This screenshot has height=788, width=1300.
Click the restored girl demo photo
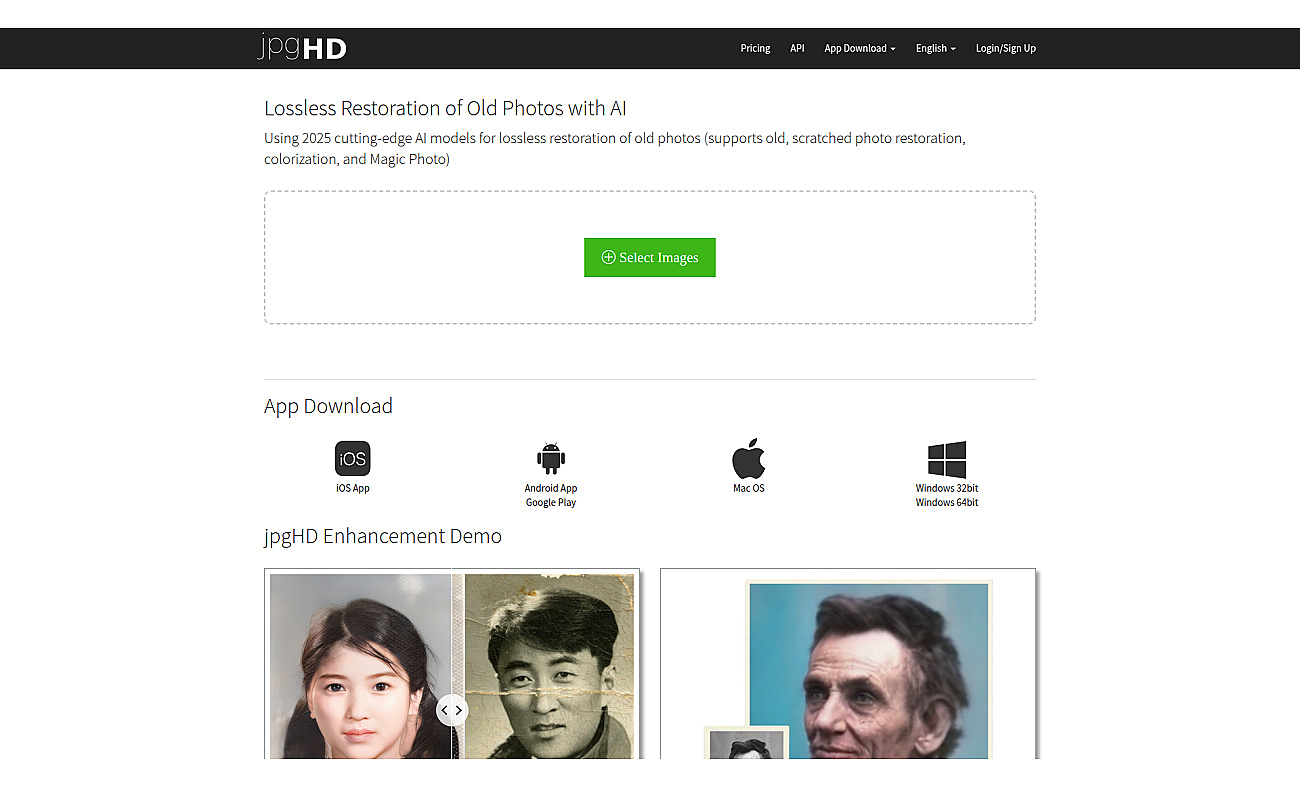[x=360, y=665]
